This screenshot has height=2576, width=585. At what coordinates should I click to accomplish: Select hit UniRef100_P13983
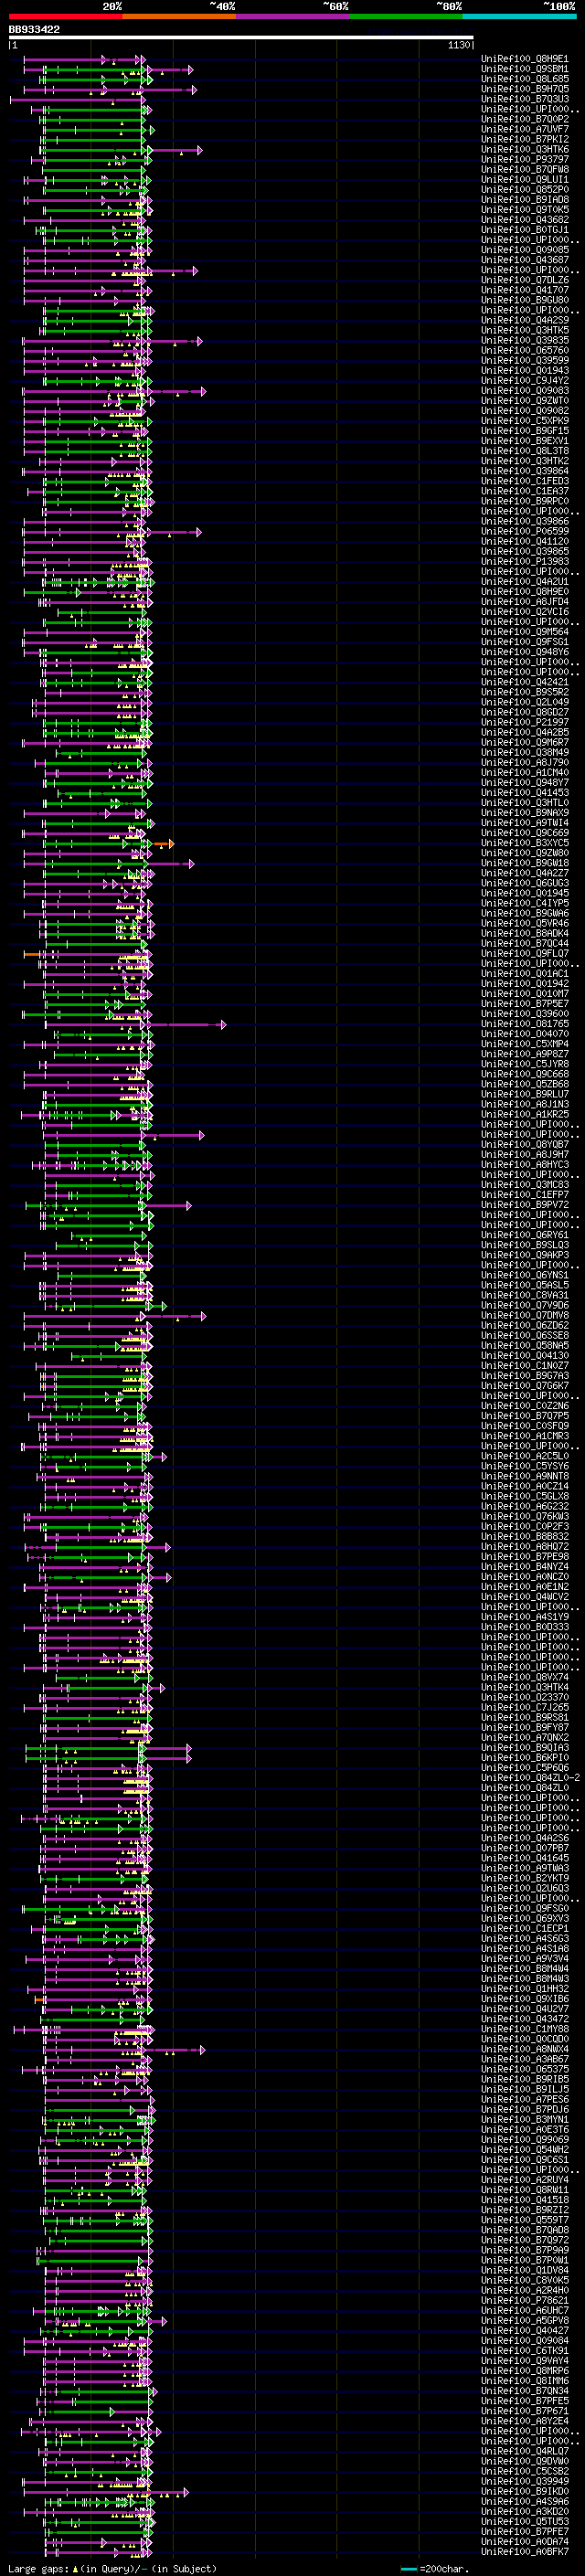[x=525, y=562]
